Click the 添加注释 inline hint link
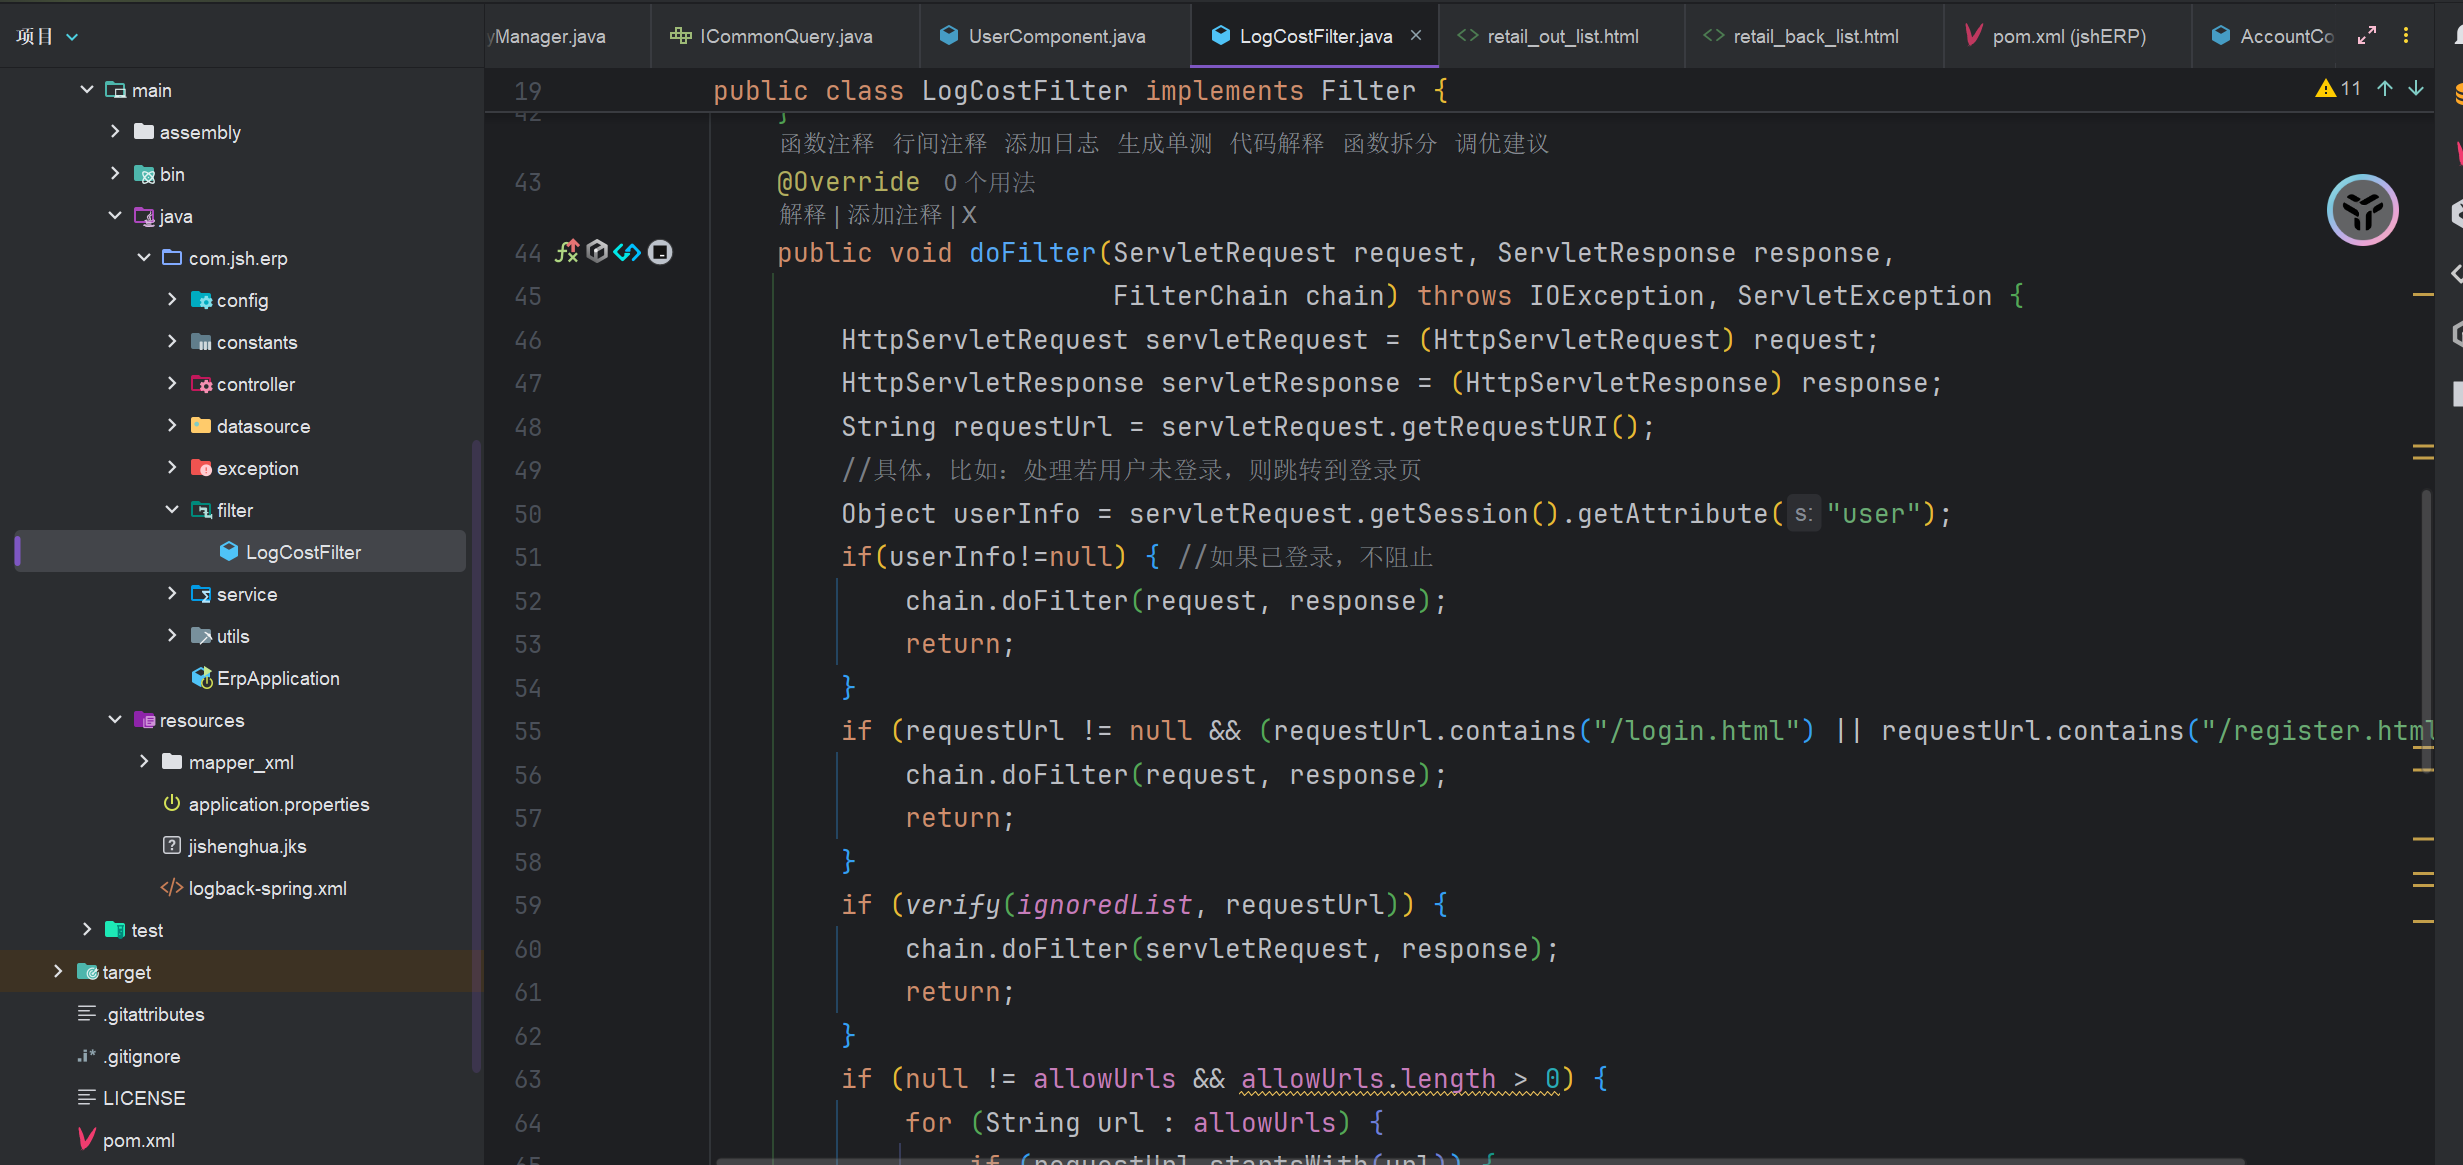The width and height of the screenshot is (2463, 1165). coord(894,215)
